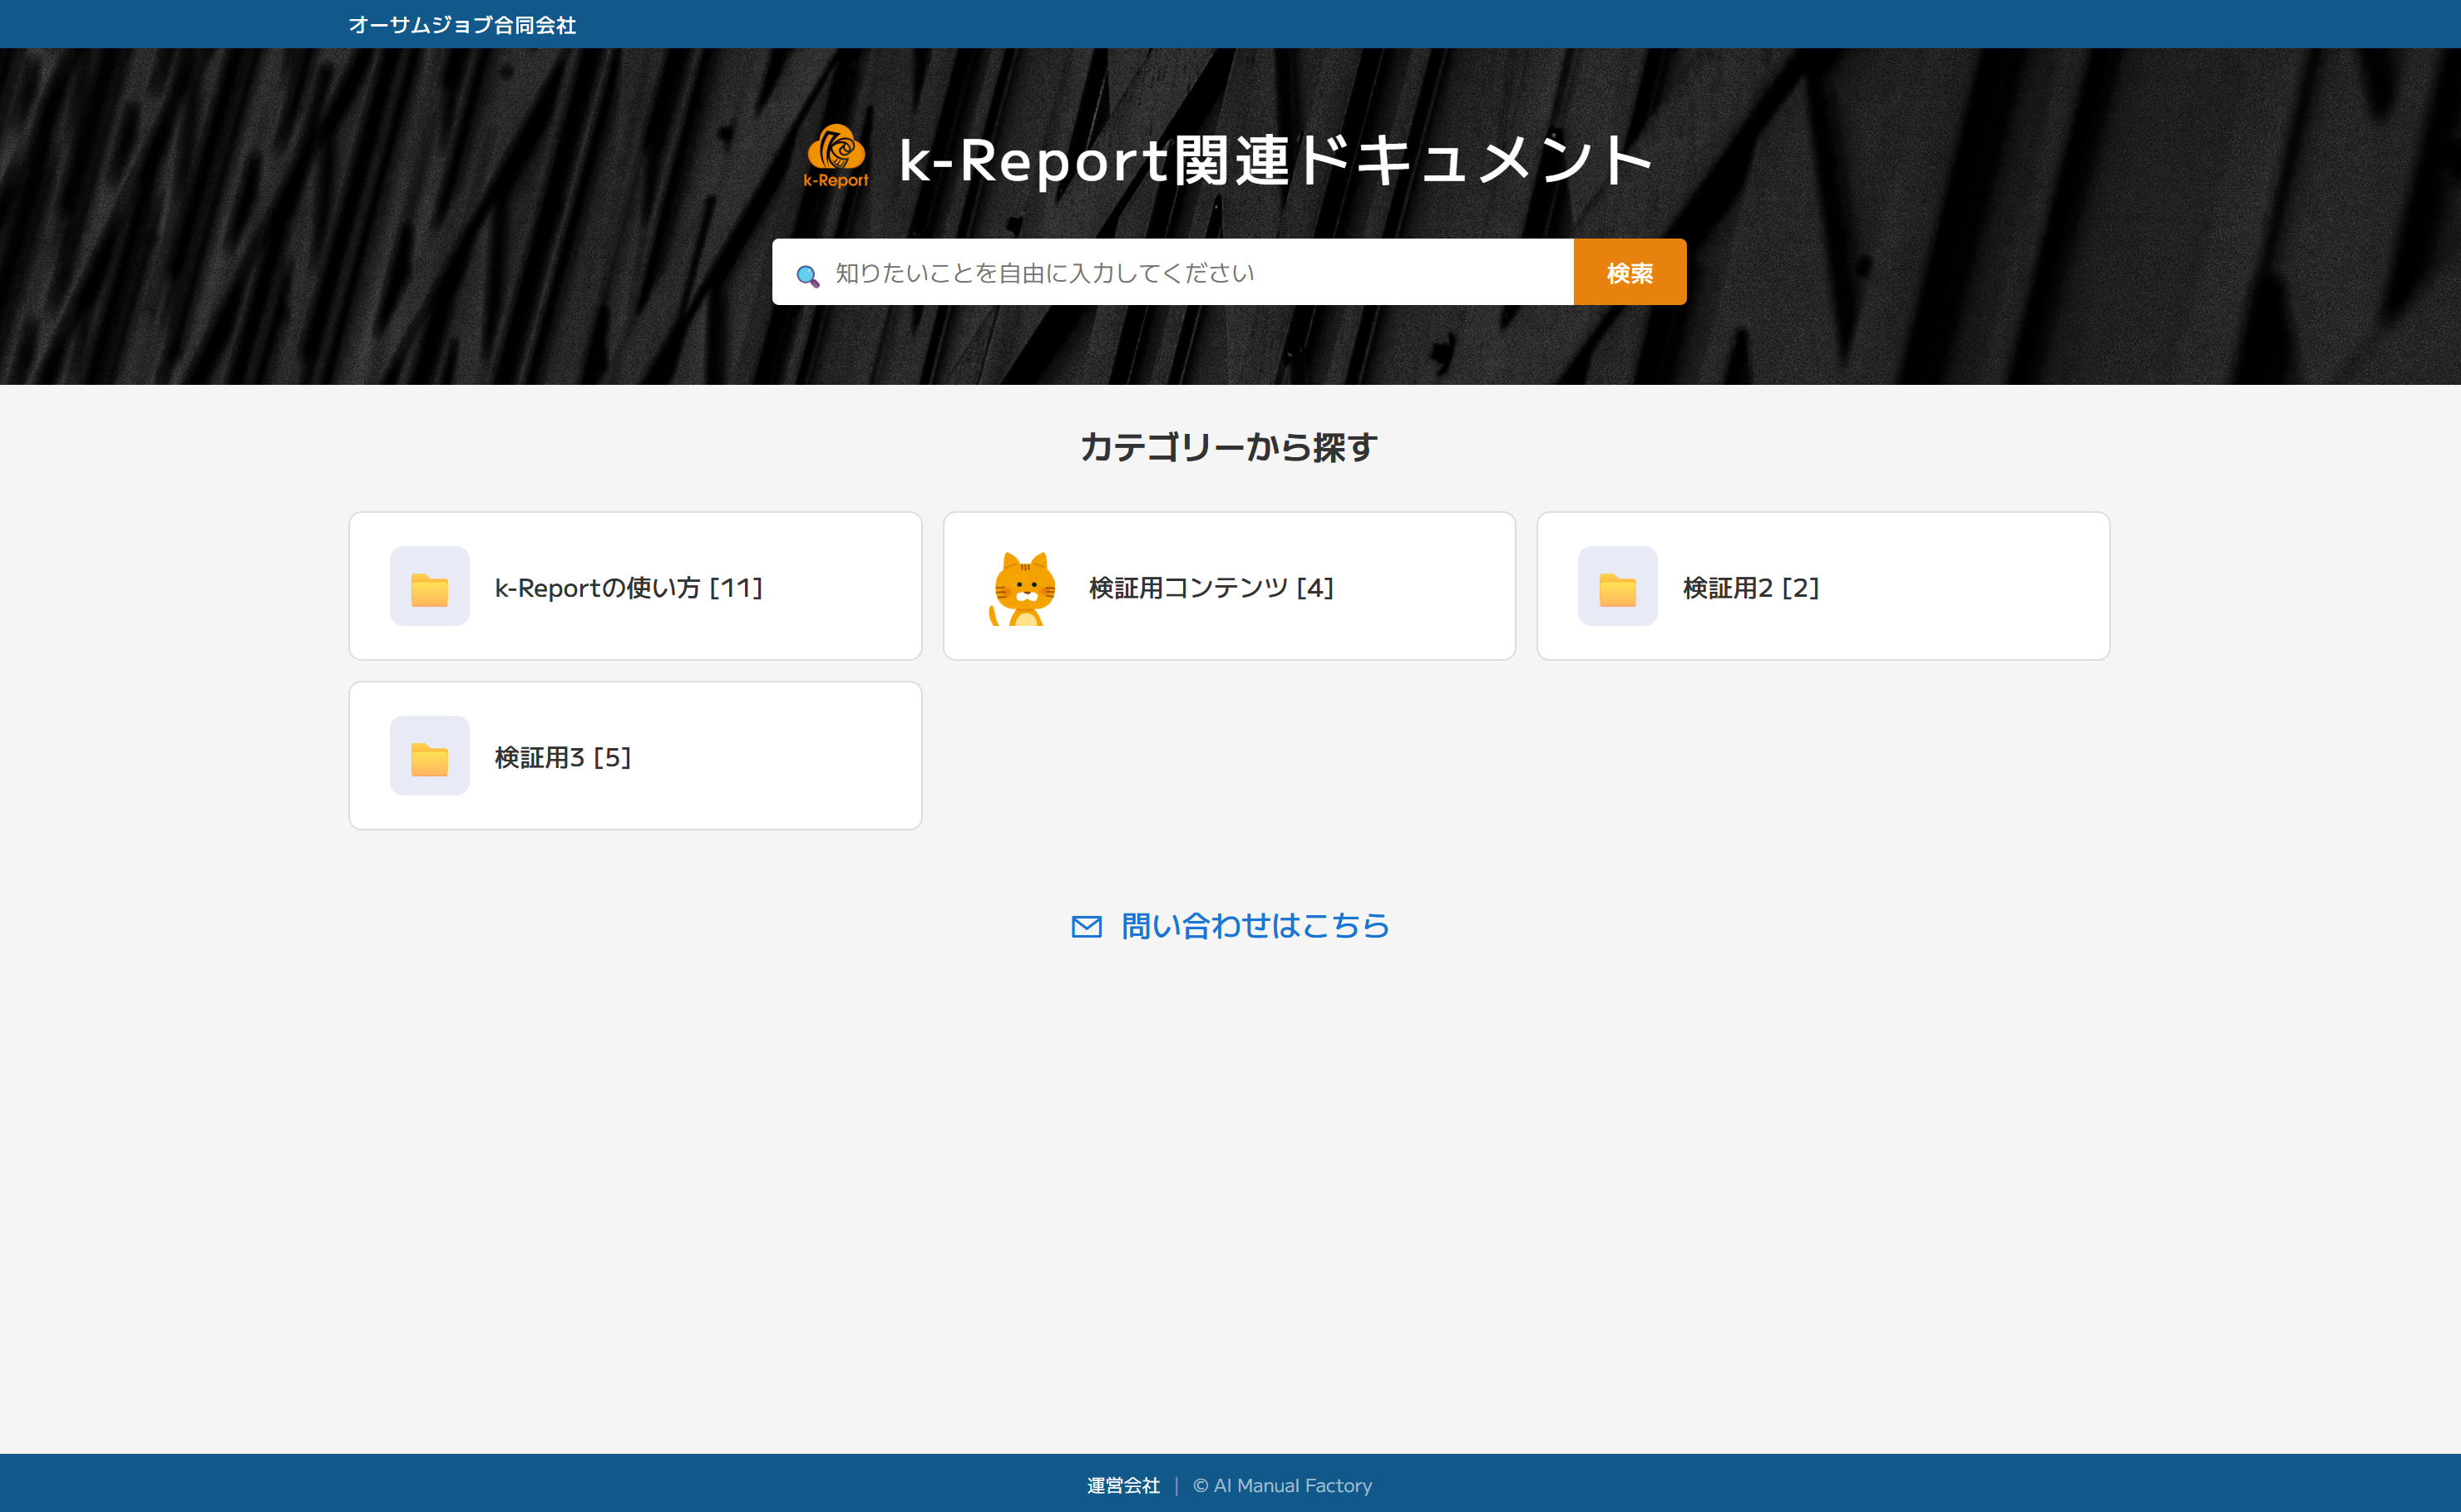Click the envelope icon beside the contact link

pyautogui.click(x=1087, y=926)
